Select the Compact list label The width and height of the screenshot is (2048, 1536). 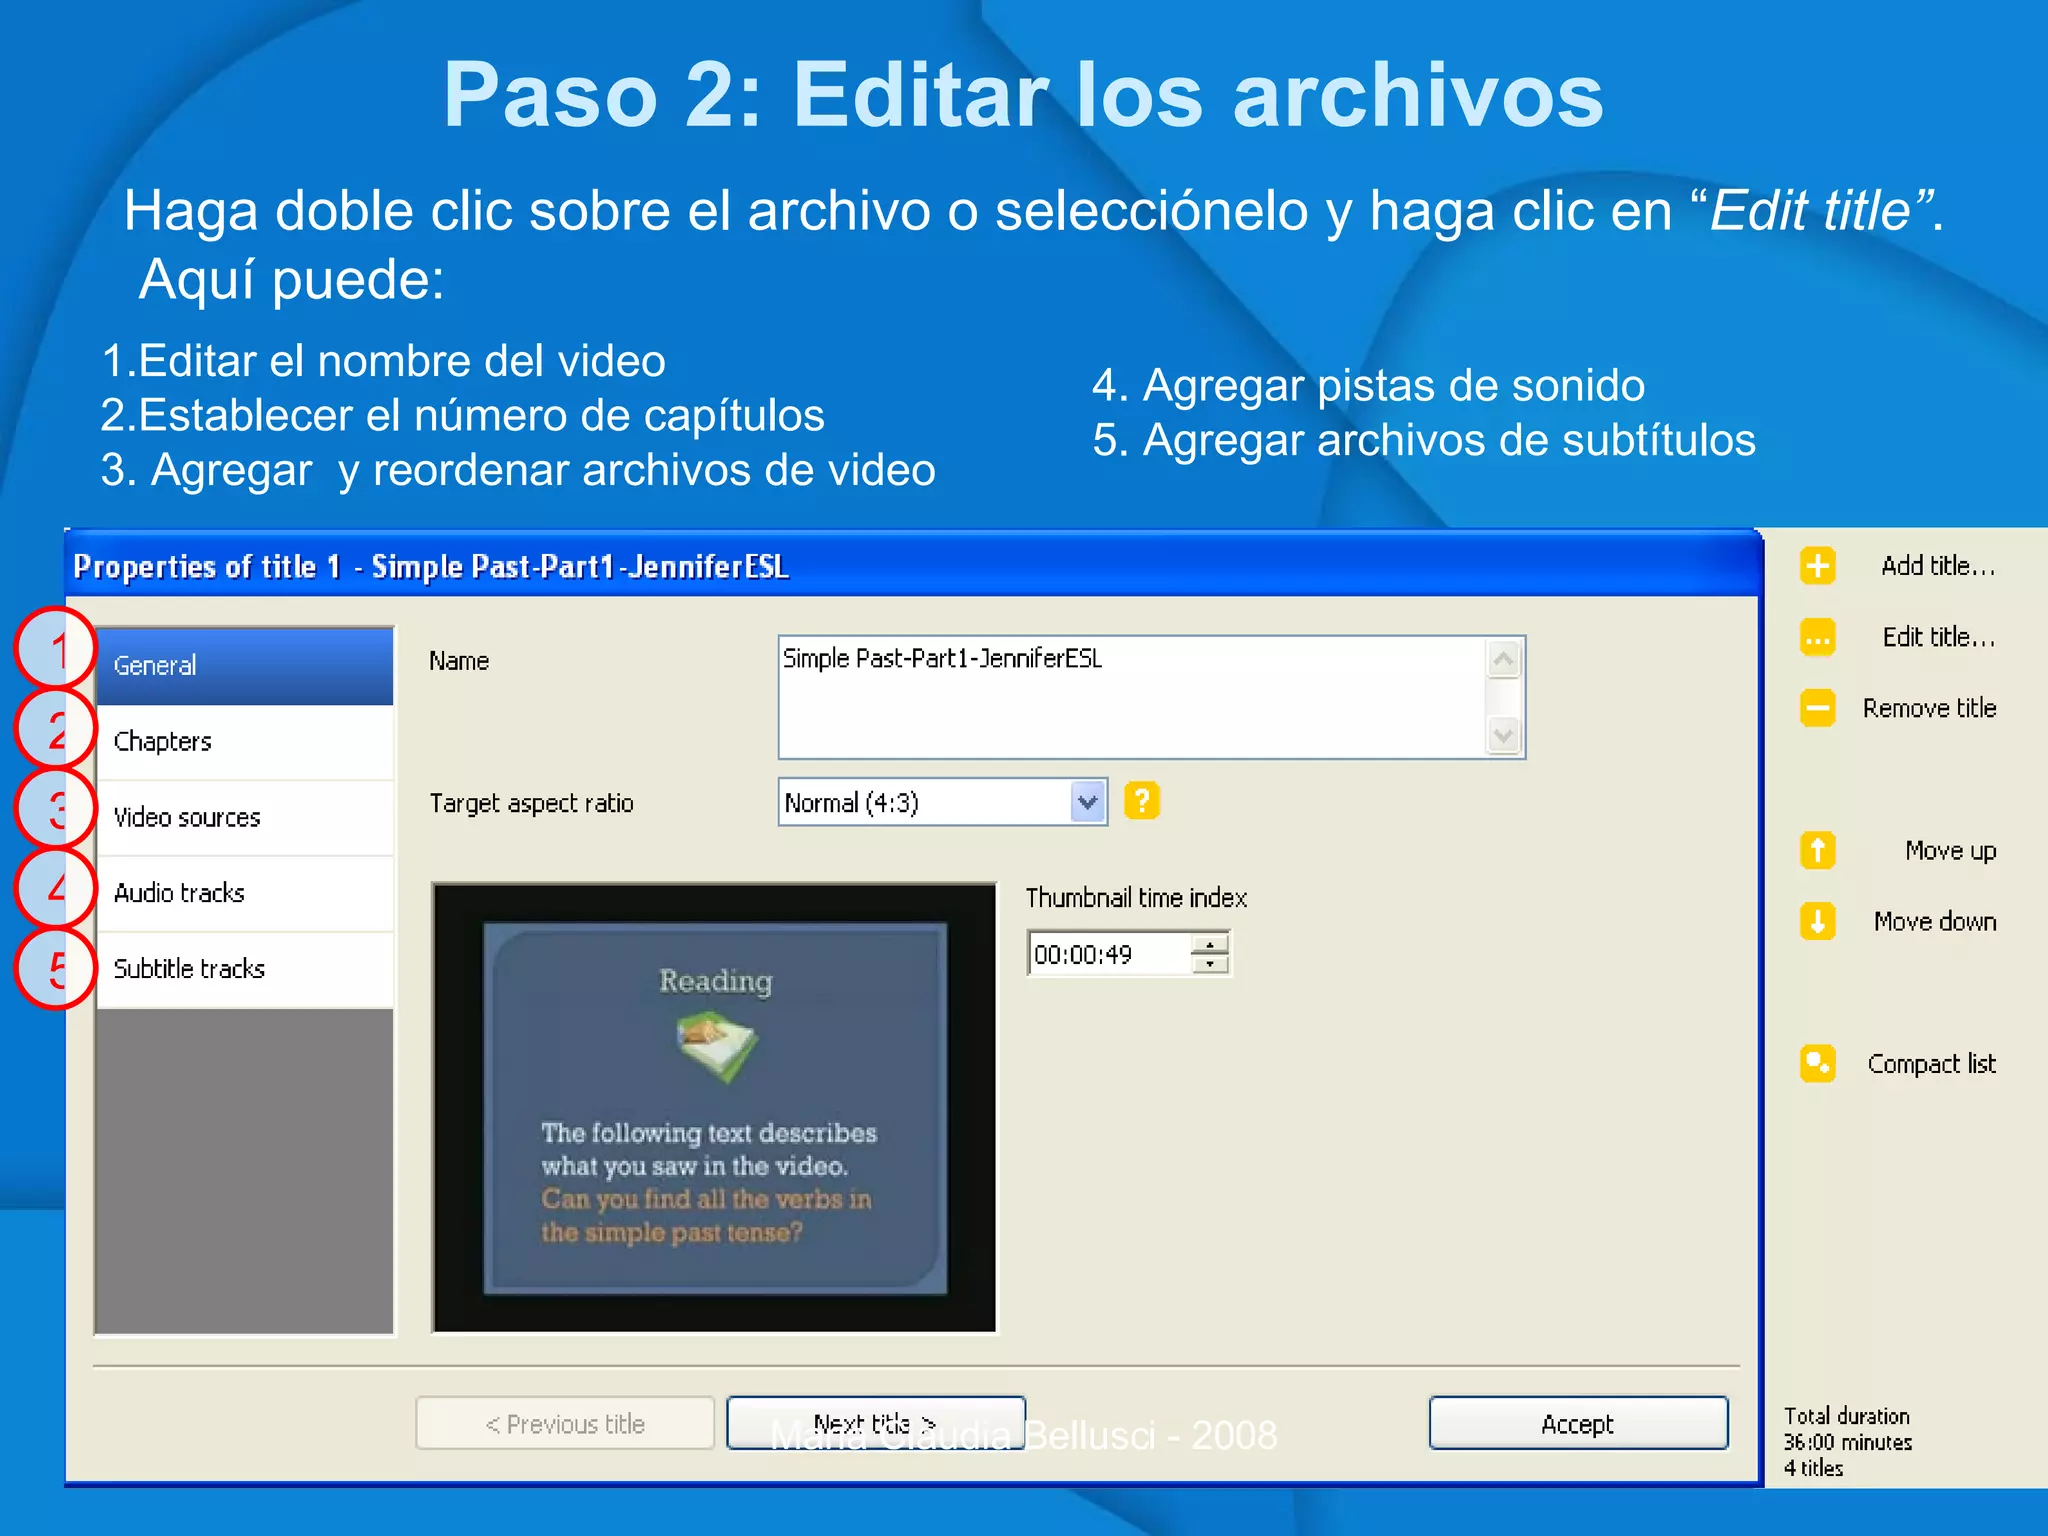coord(1931,1064)
